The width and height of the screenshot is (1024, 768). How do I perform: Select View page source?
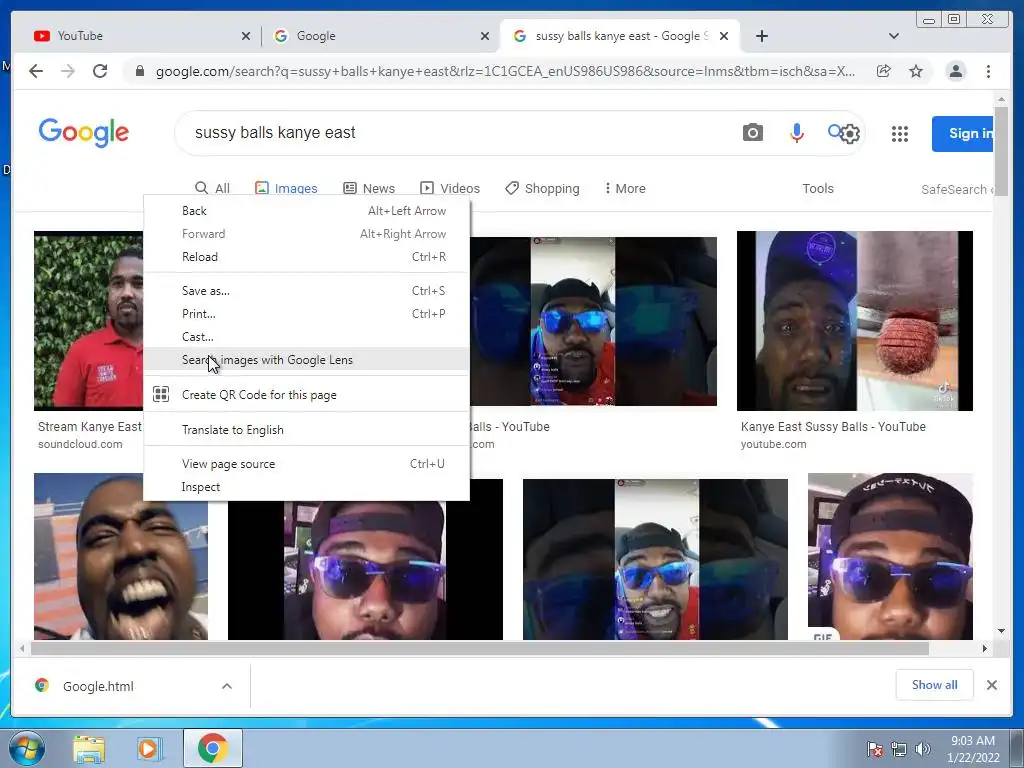(x=306, y=464)
